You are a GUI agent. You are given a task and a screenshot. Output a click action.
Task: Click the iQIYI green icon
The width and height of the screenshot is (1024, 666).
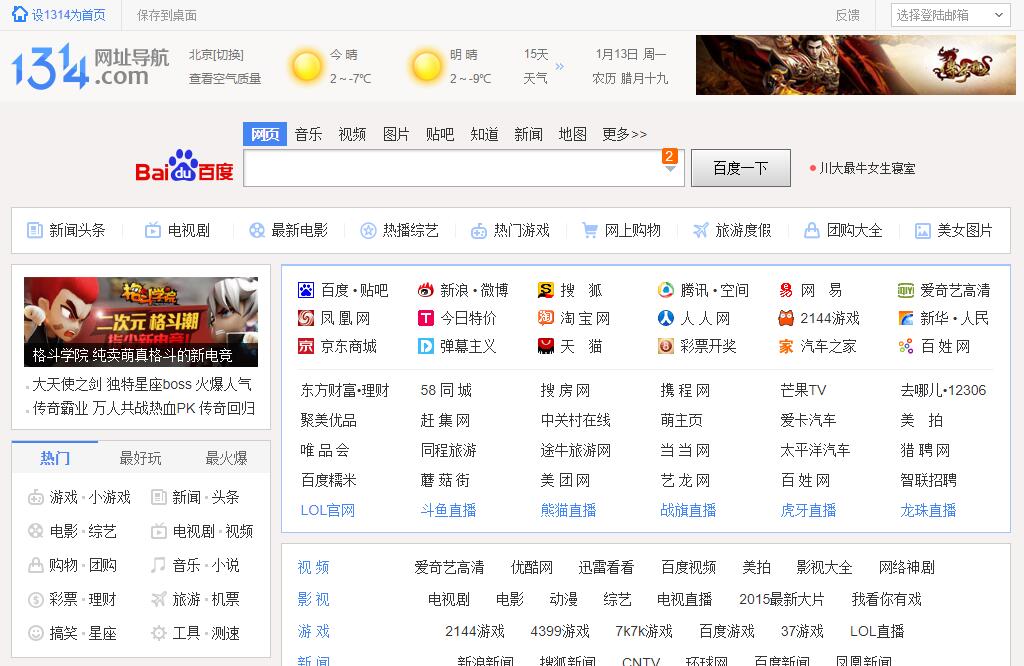[906, 290]
